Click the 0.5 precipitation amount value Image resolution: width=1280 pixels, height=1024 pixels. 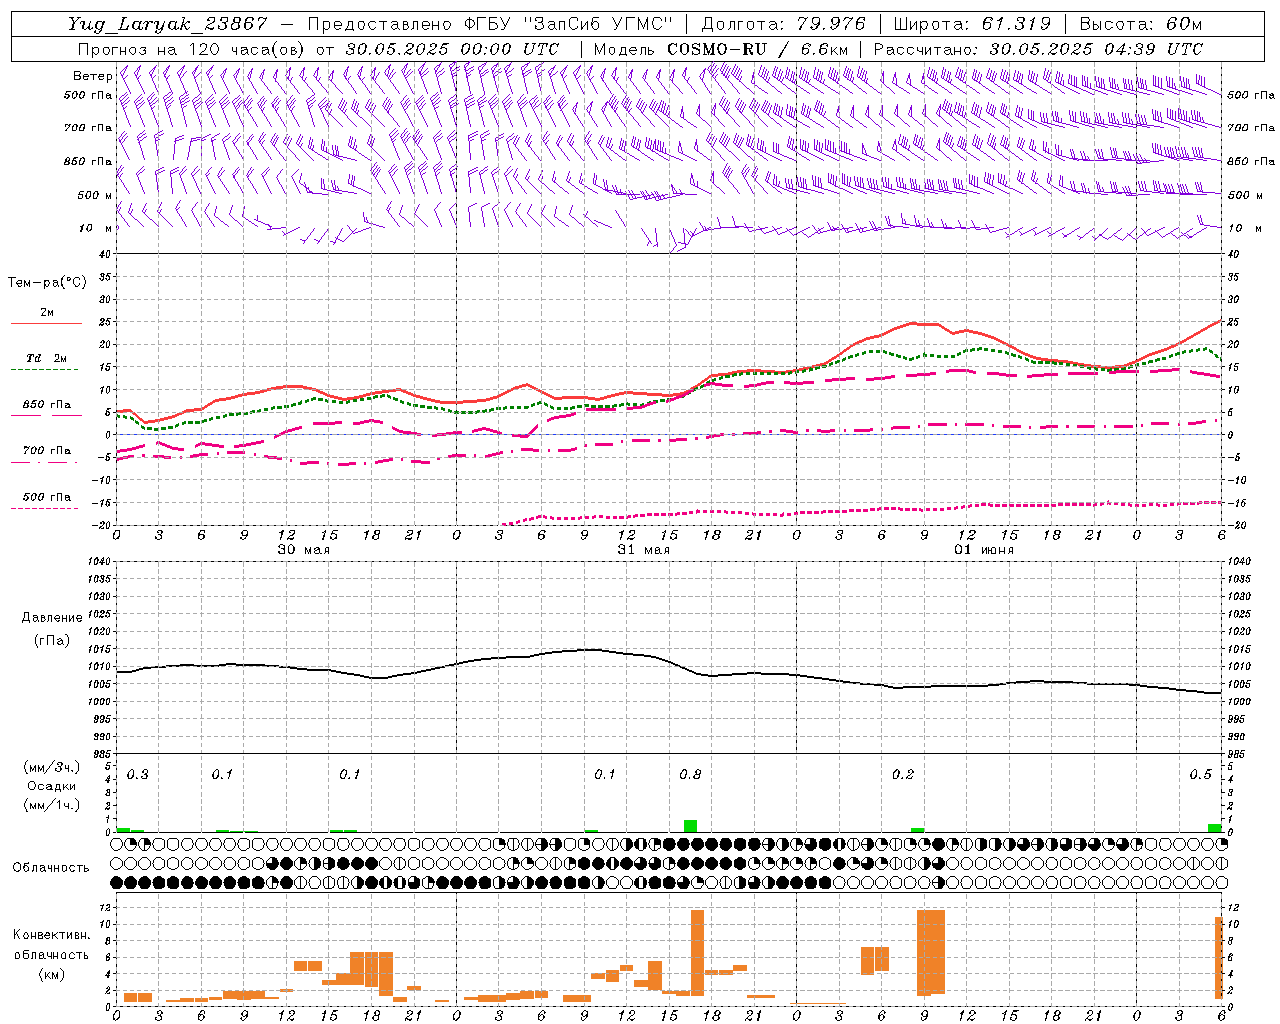(x=1200, y=775)
